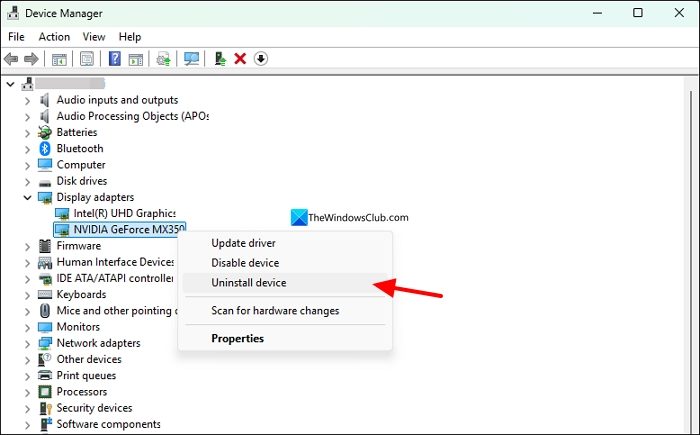This screenshot has width=700, height=435.
Task: Select Network adapters label
Action: click(x=98, y=343)
